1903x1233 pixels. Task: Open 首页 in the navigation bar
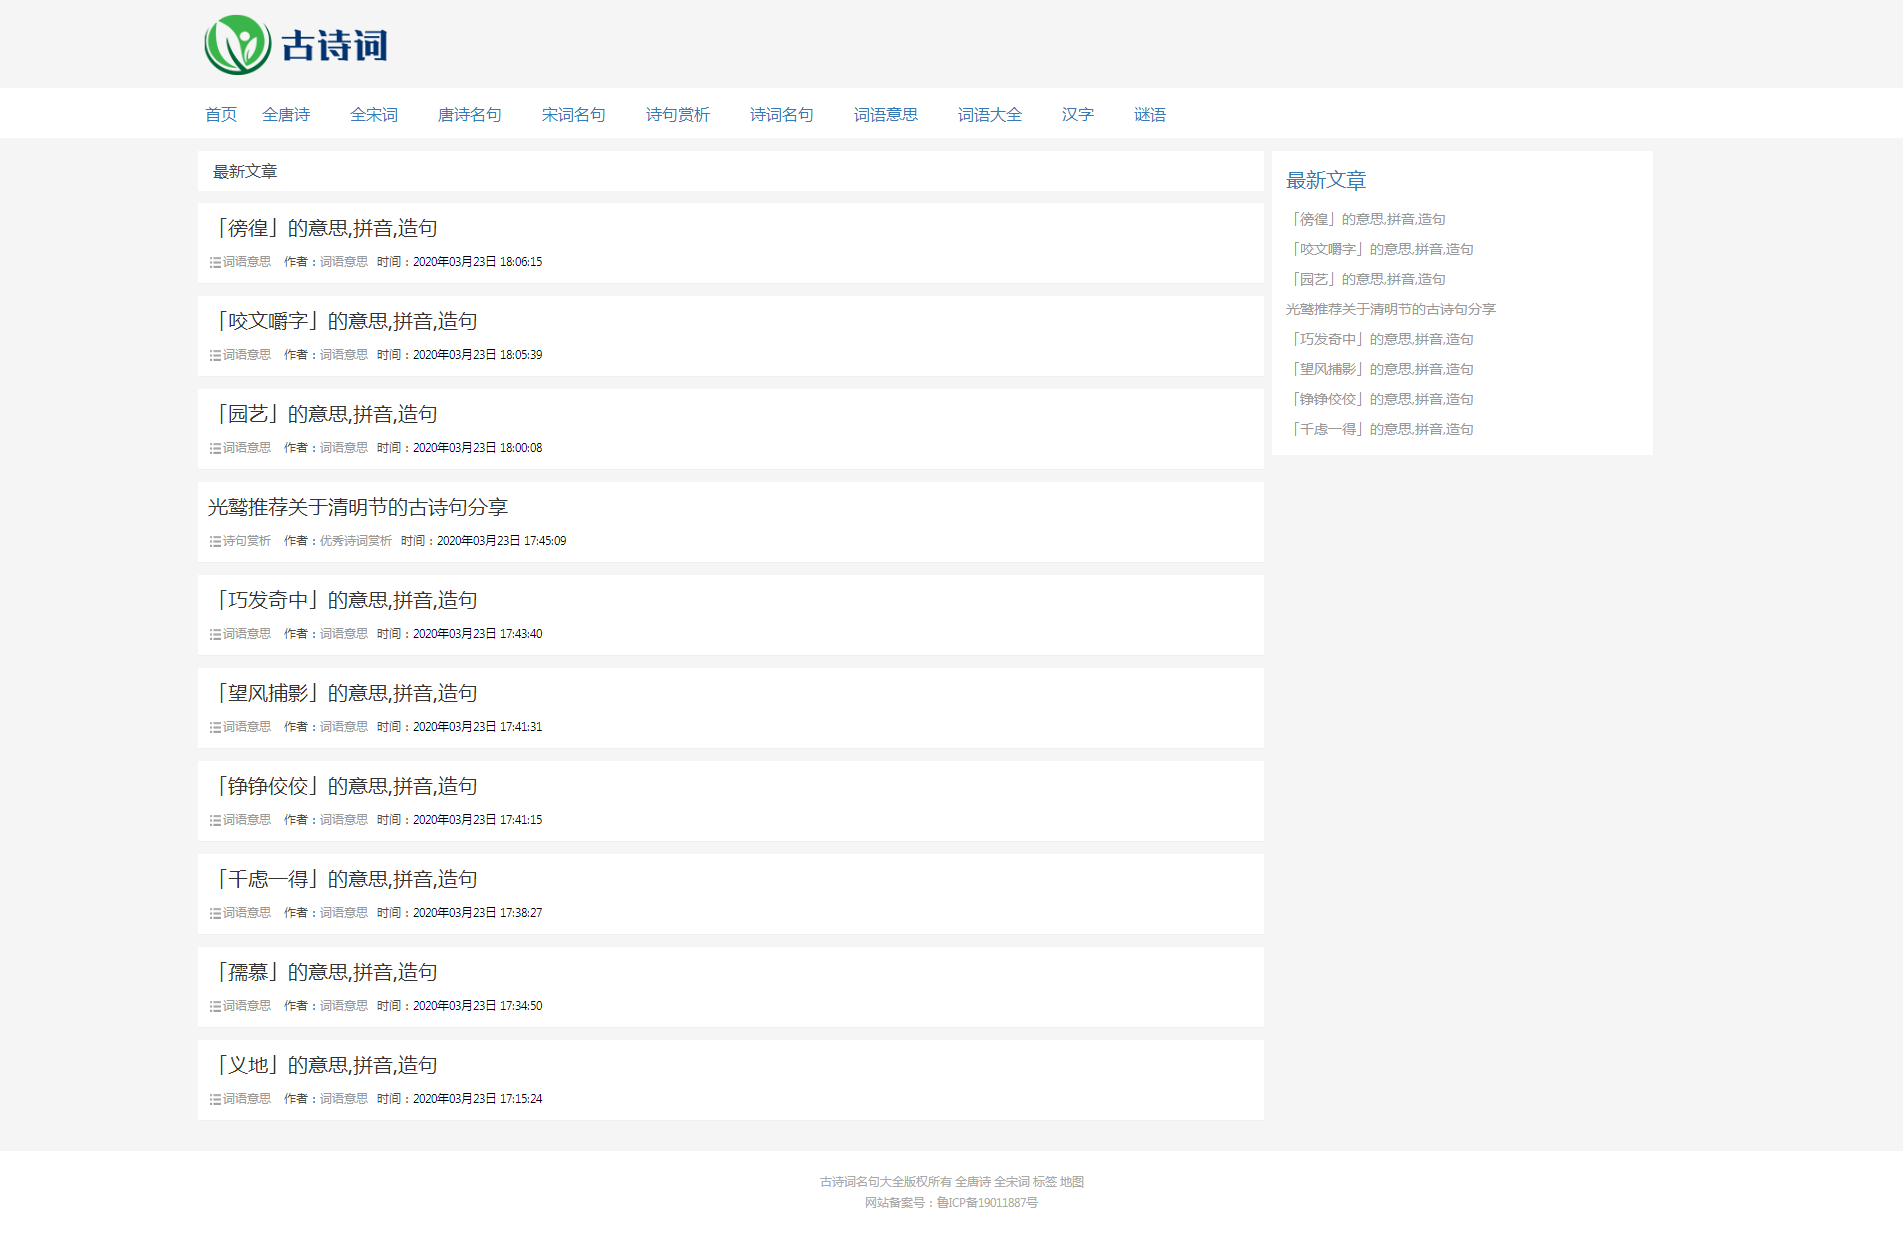221,115
